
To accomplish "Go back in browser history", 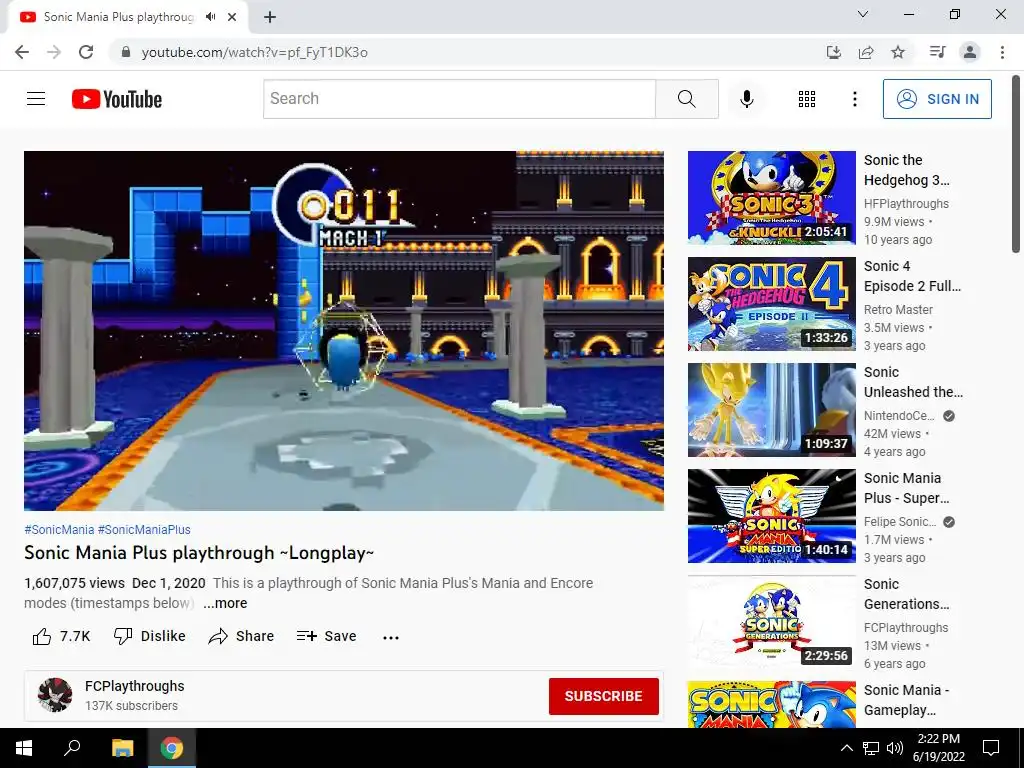I will click(22, 52).
